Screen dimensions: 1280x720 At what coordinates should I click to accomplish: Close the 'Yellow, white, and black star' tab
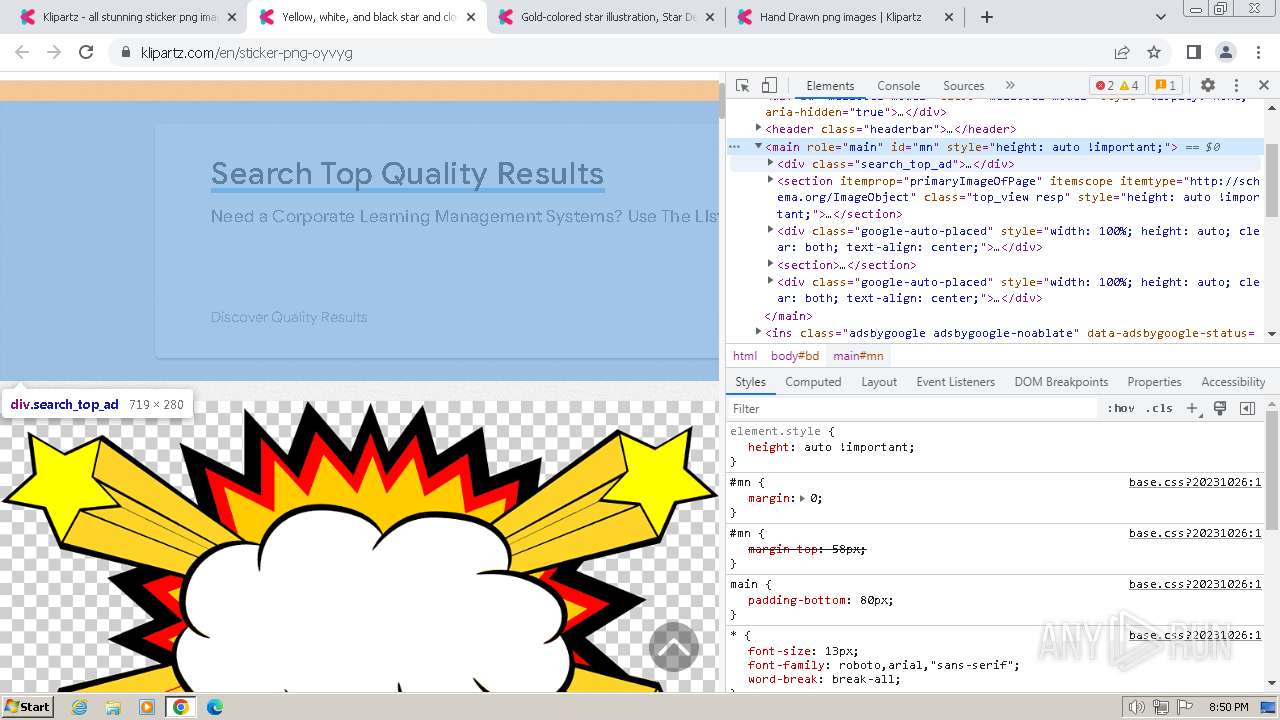(470, 17)
